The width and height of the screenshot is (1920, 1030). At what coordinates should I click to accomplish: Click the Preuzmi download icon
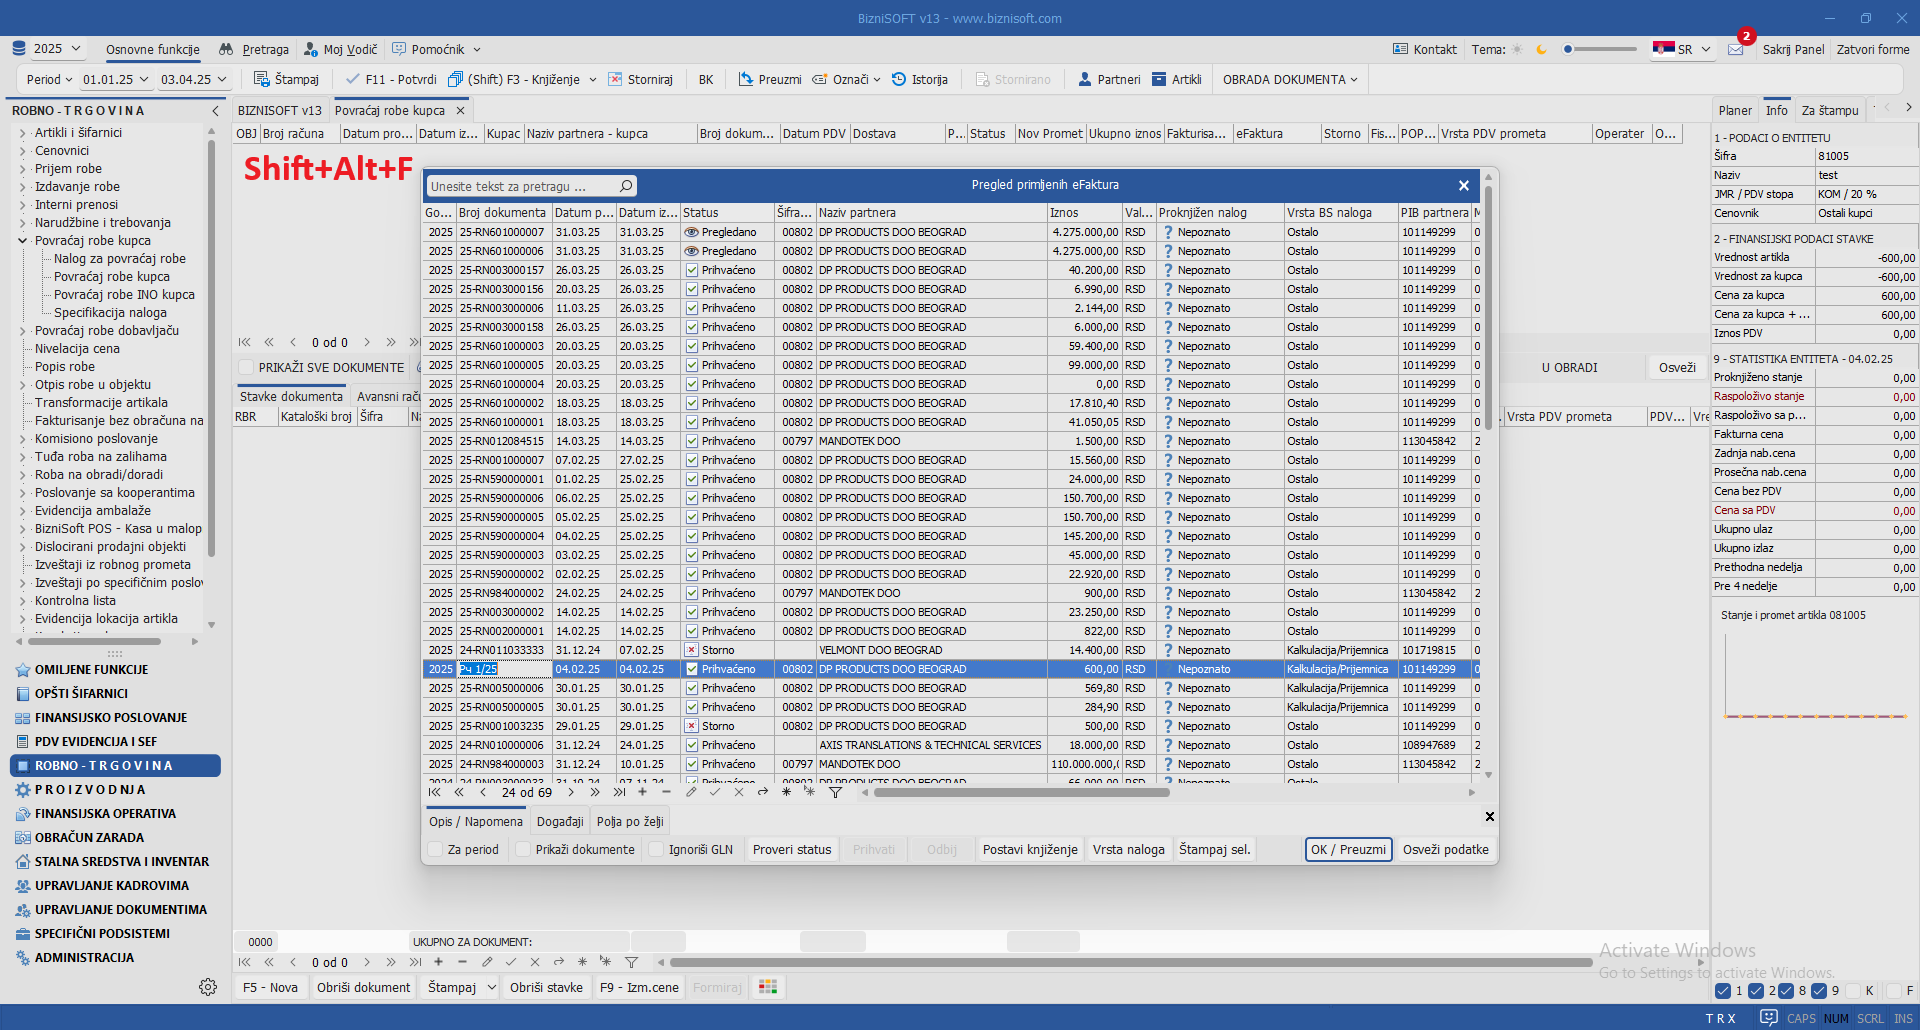(745, 79)
